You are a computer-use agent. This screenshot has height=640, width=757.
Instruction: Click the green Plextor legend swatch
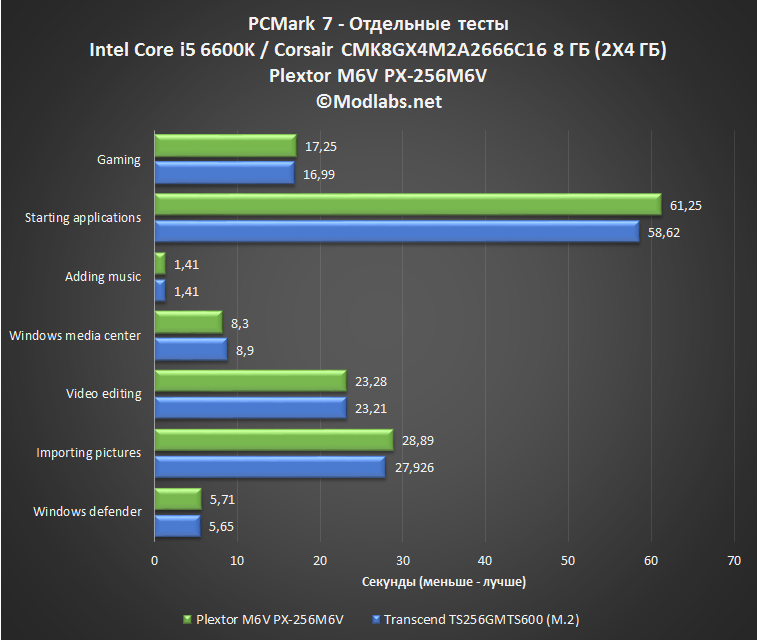point(187,619)
